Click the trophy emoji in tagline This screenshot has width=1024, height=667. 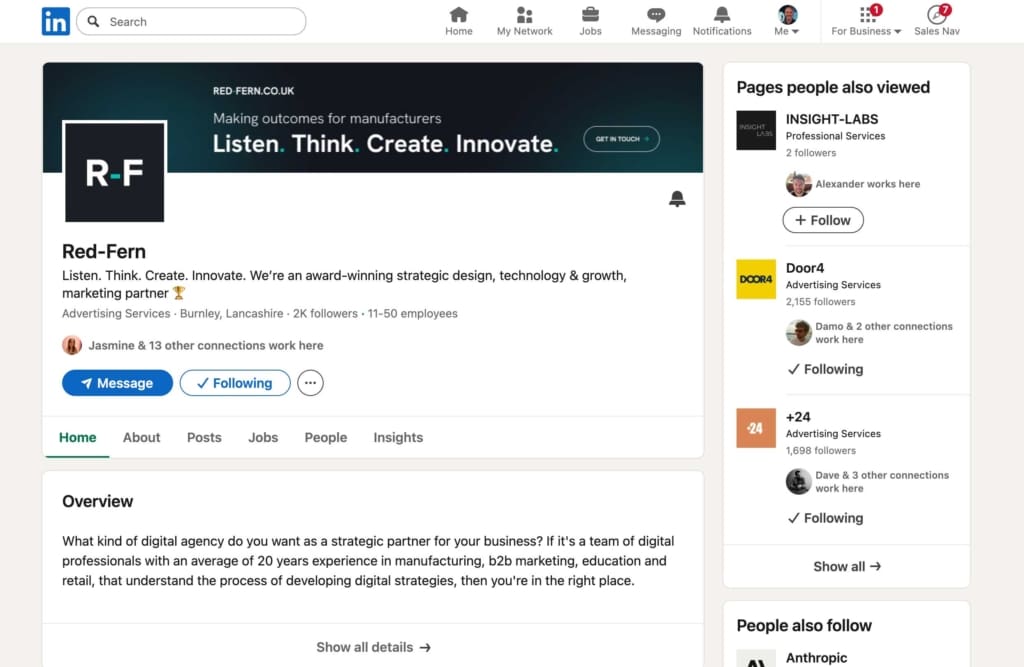[179, 293]
